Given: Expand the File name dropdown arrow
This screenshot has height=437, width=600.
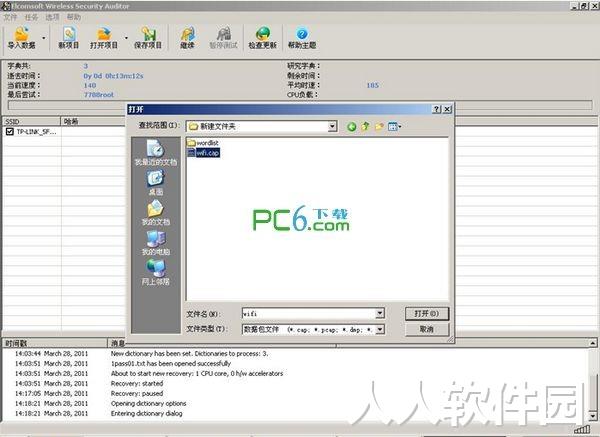Looking at the screenshot, I should [380, 314].
